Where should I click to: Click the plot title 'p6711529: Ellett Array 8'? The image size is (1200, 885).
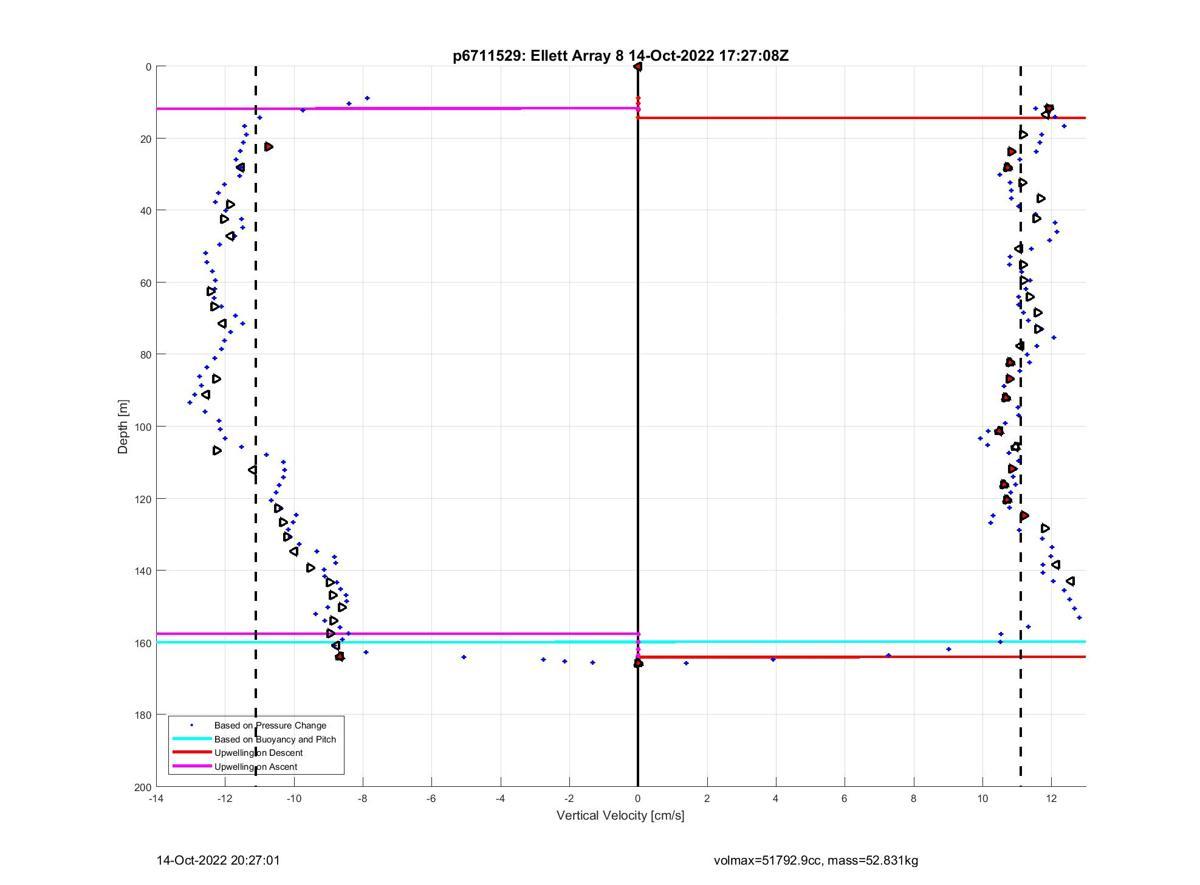[x=539, y=56]
